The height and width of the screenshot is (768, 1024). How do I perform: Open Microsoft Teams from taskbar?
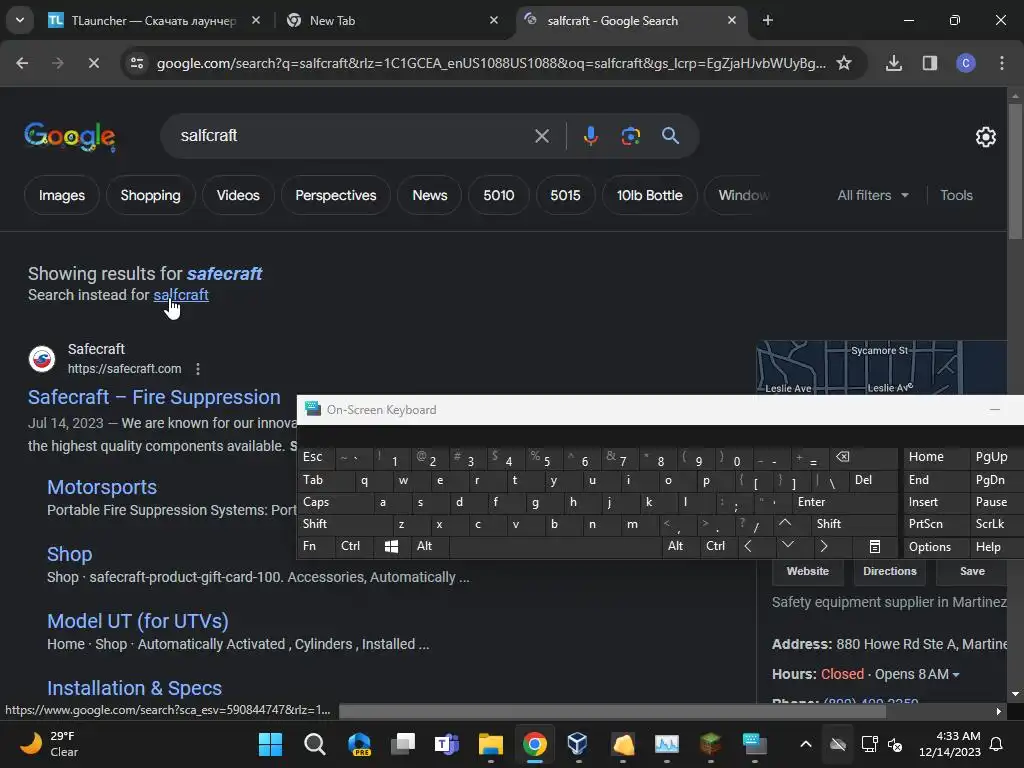click(447, 744)
